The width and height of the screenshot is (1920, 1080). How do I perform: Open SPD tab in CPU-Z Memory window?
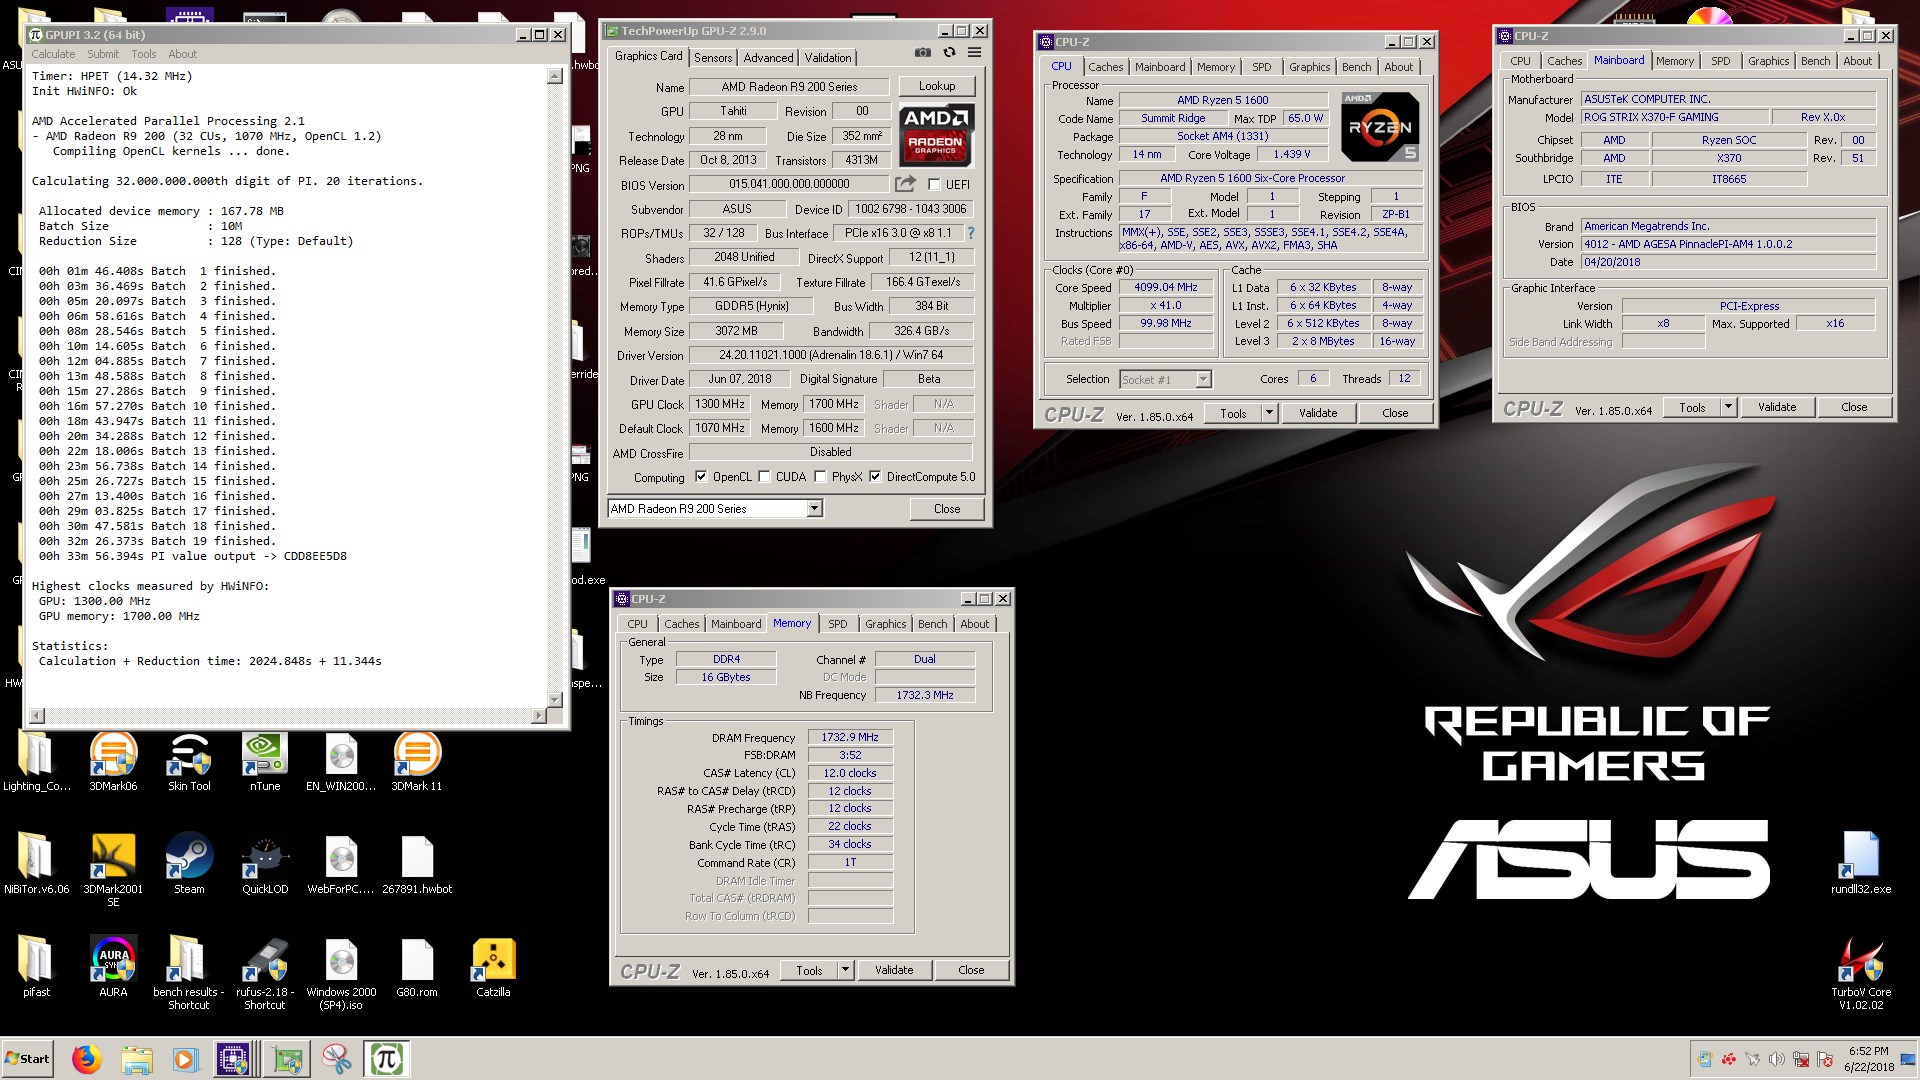[x=838, y=624]
